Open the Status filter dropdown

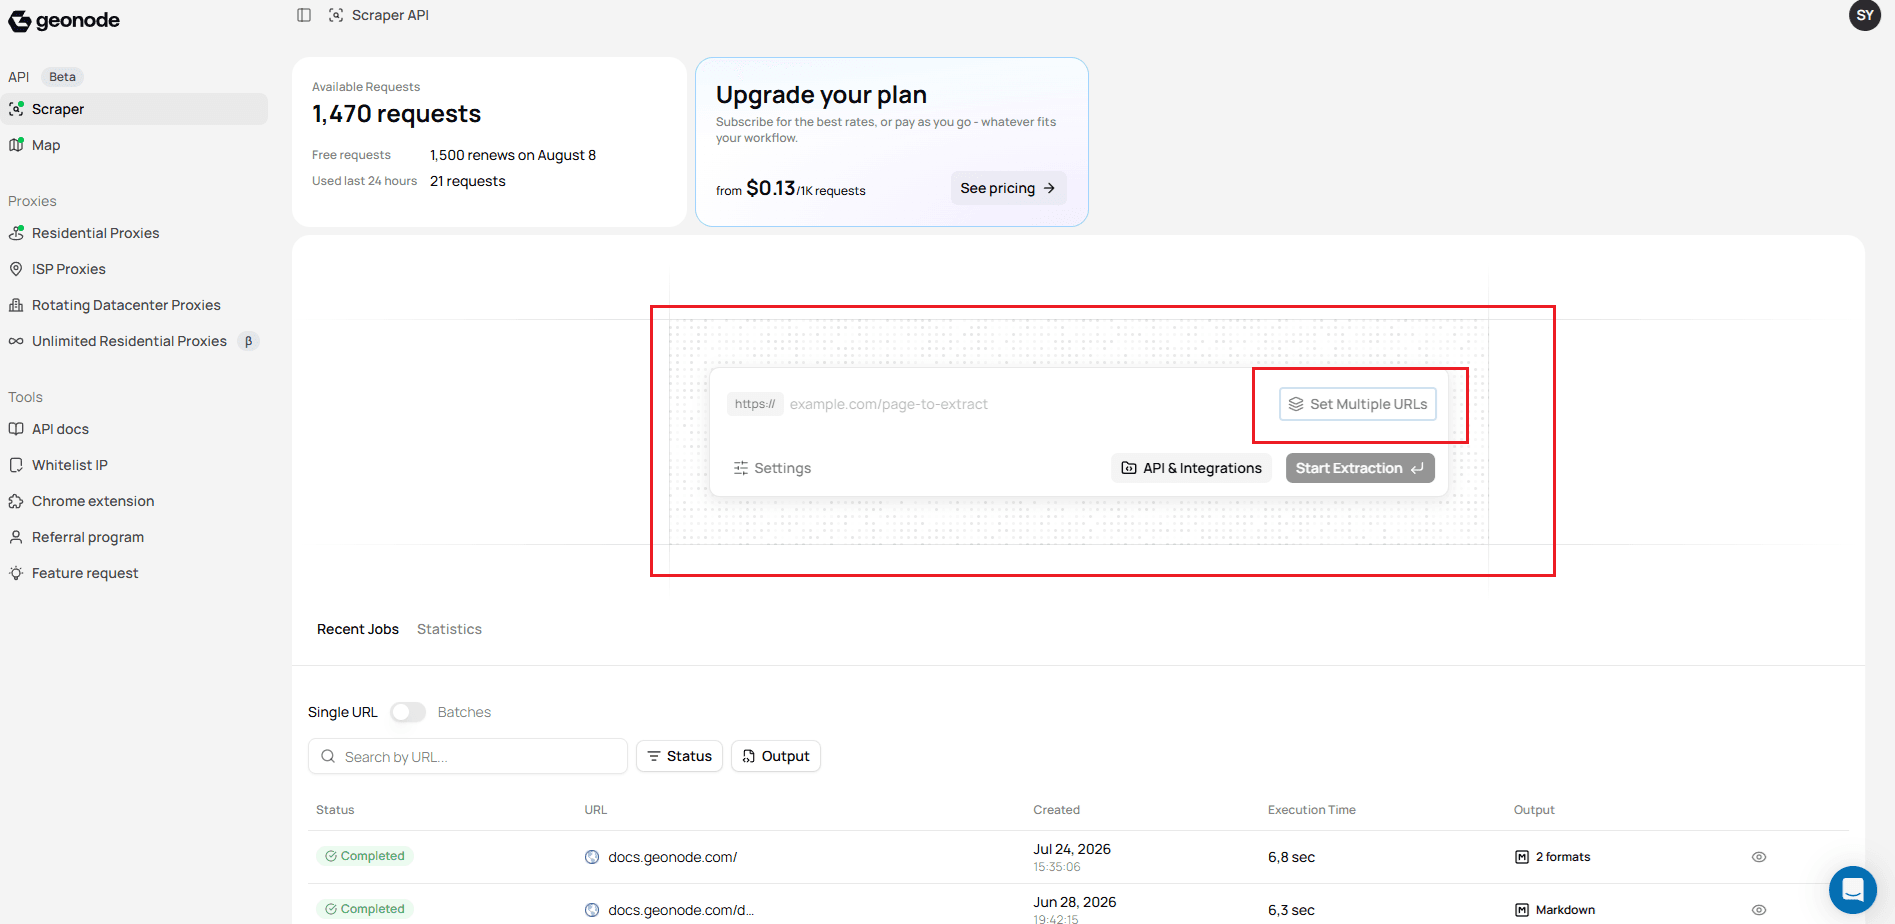click(680, 756)
